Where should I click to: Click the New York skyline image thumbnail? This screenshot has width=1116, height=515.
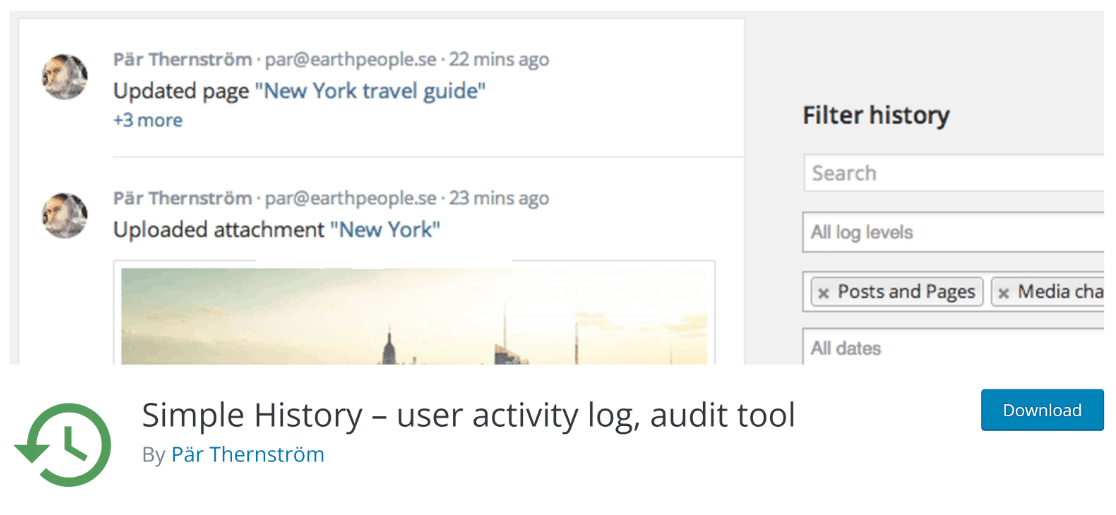click(x=414, y=314)
